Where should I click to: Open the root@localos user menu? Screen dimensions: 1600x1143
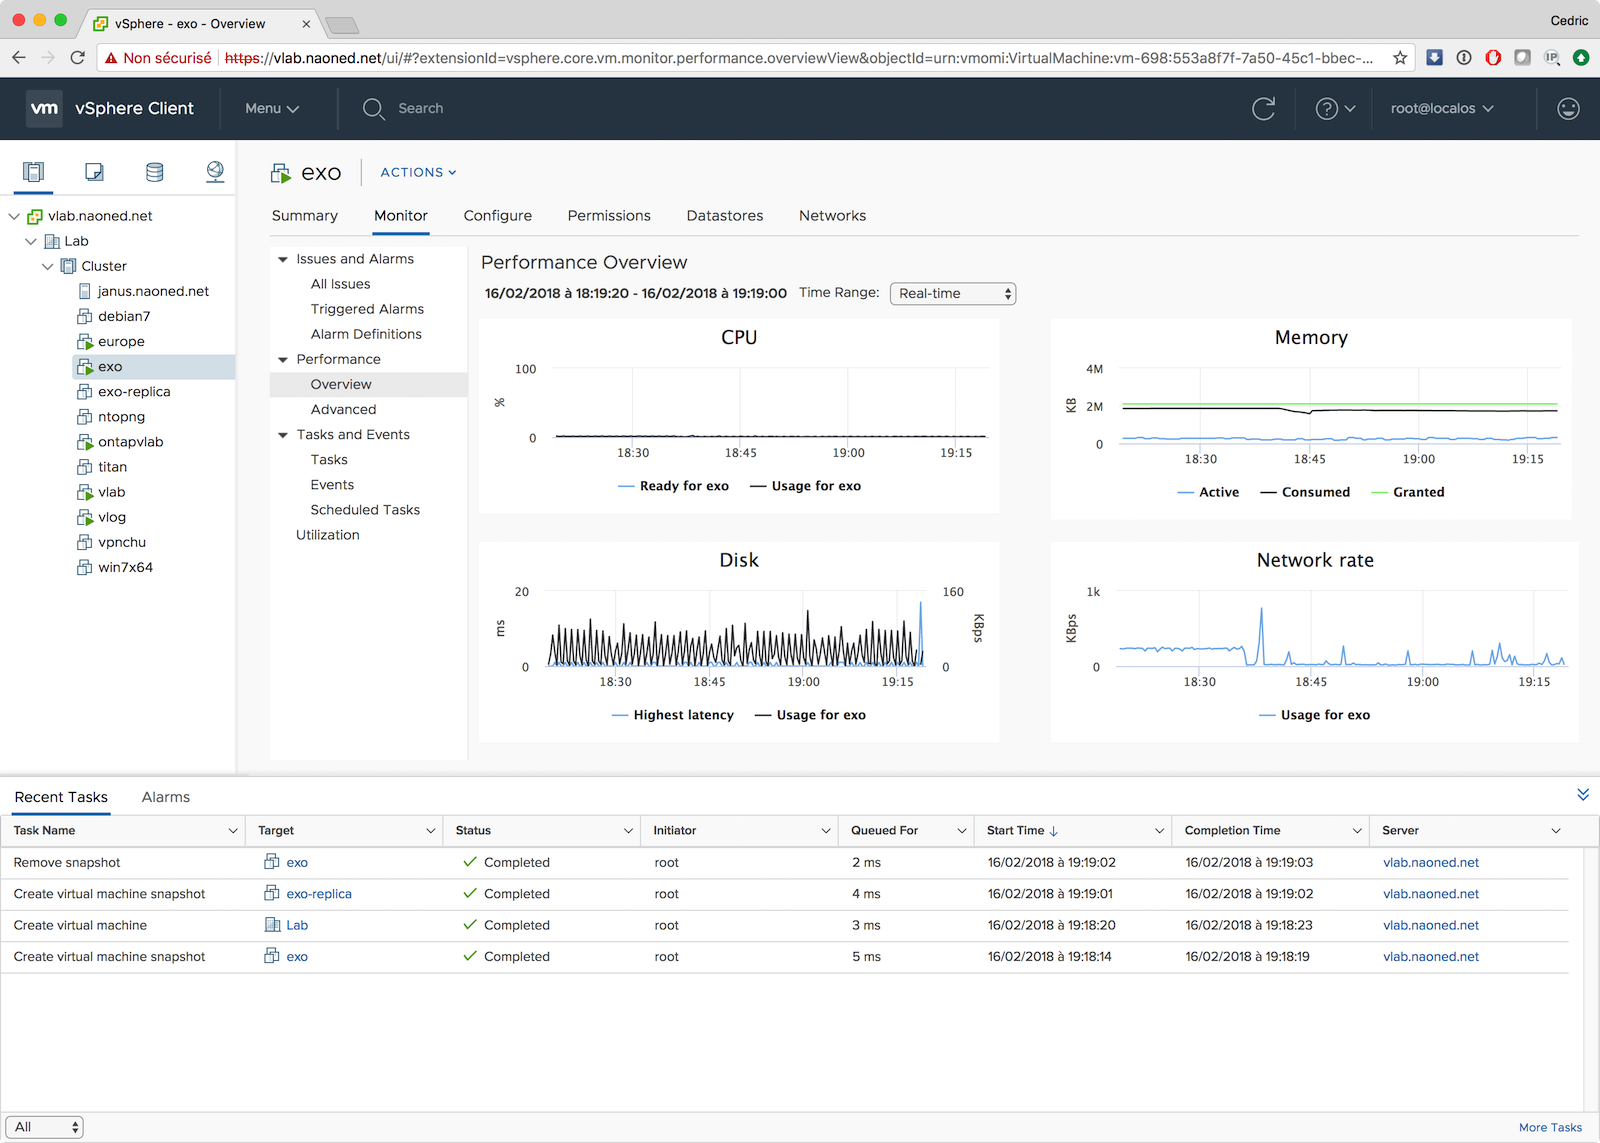coord(1442,108)
